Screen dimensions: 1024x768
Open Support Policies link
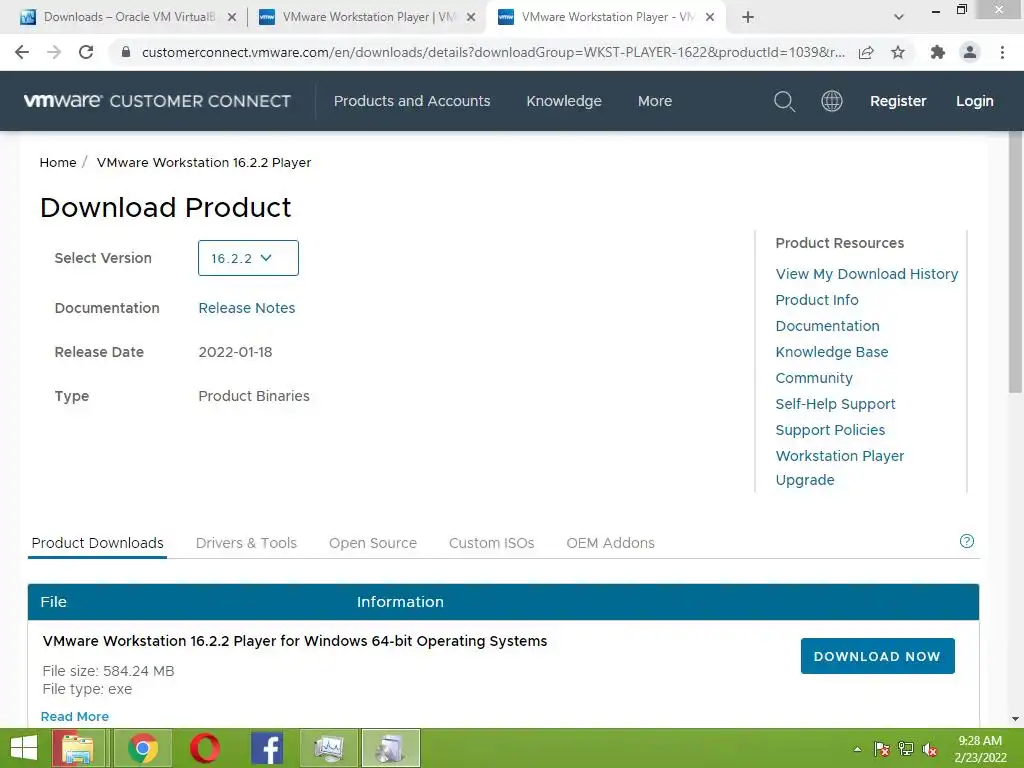point(830,430)
